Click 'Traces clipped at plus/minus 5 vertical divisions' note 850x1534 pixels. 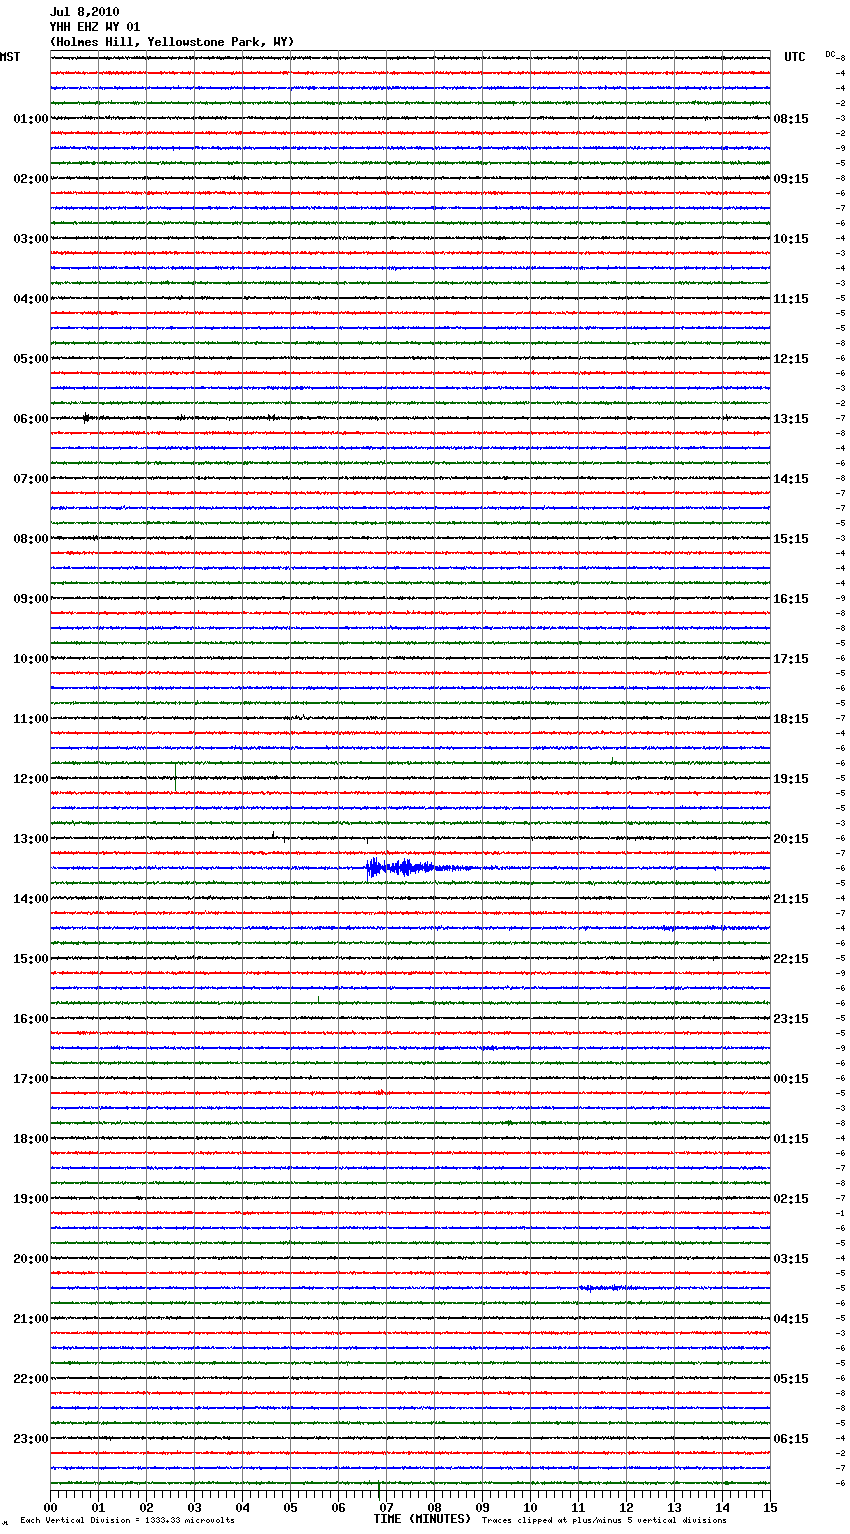tap(604, 1520)
